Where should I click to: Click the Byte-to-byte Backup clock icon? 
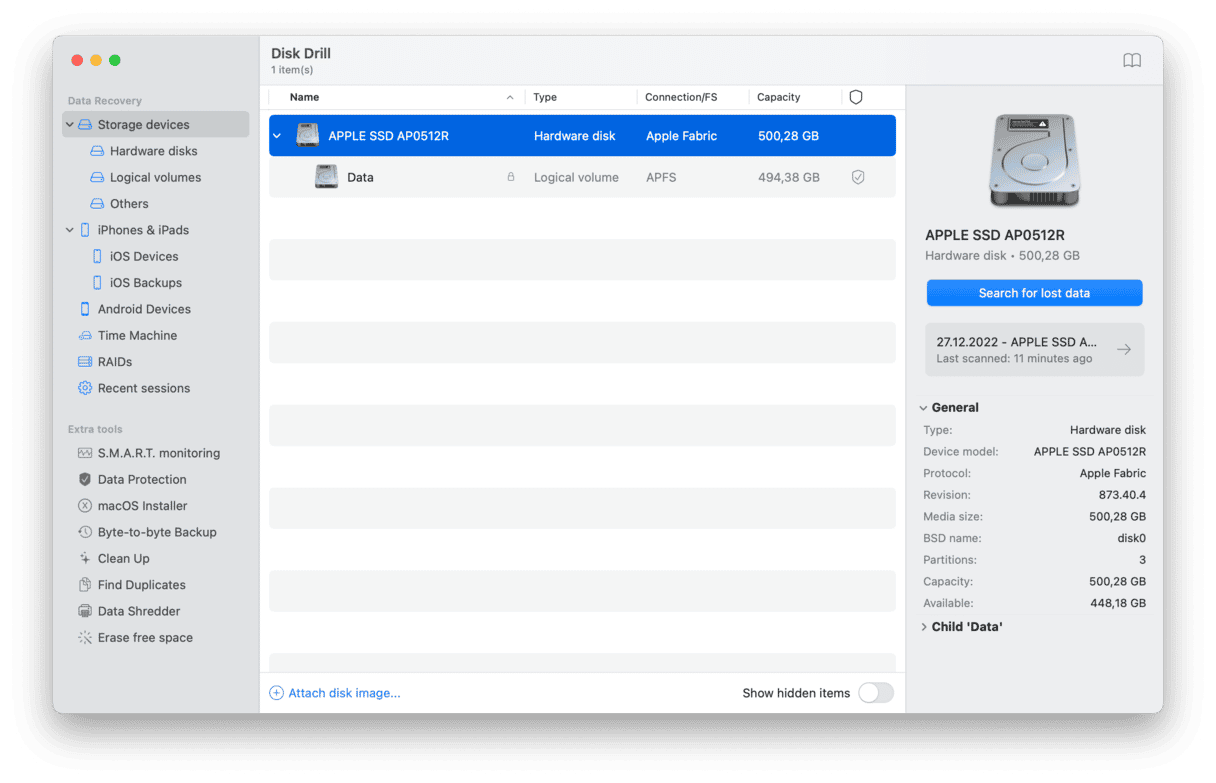[85, 532]
